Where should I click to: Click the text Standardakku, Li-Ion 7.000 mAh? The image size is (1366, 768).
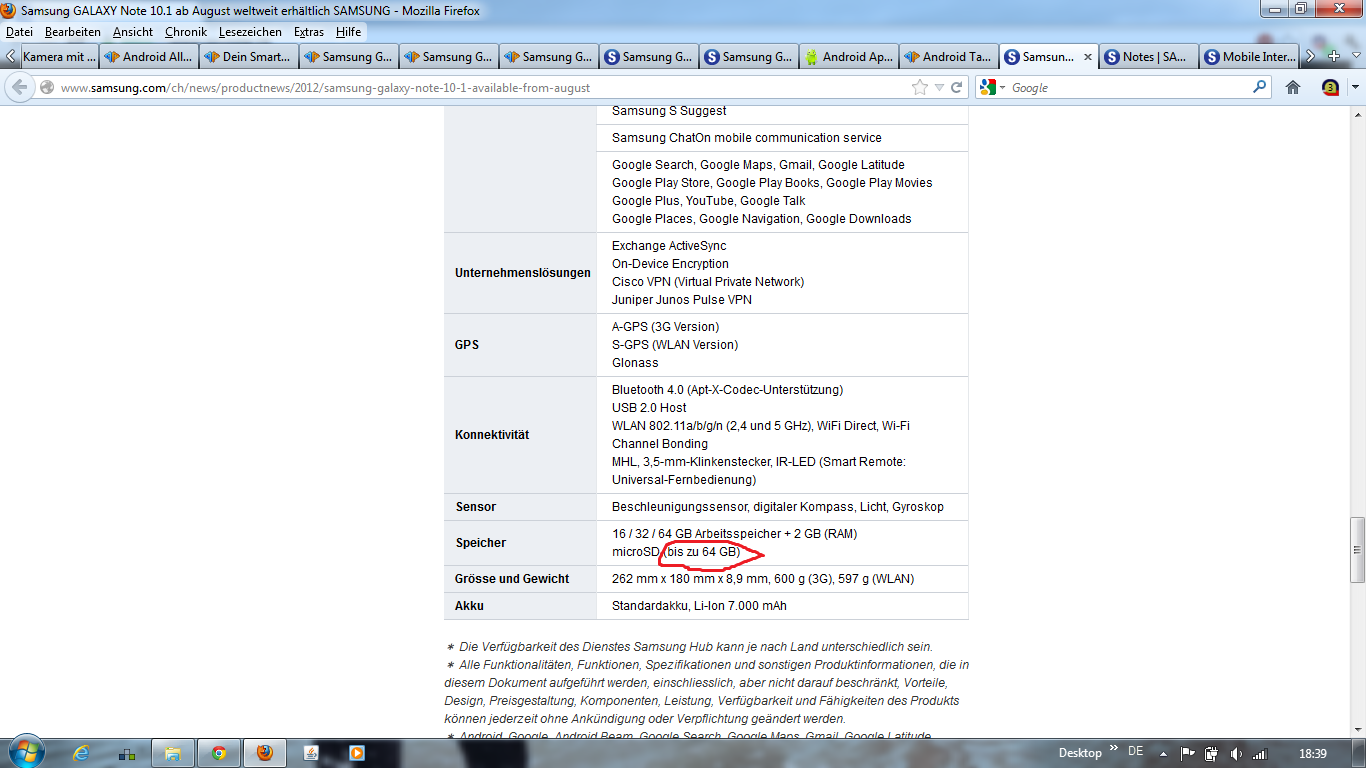pyautogui.click(x=699, y=606)
